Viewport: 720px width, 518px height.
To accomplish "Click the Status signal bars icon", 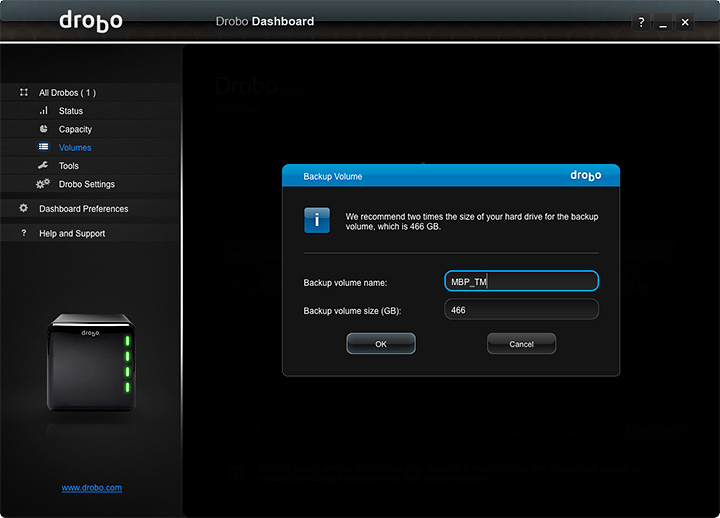I will coord(44,111).
